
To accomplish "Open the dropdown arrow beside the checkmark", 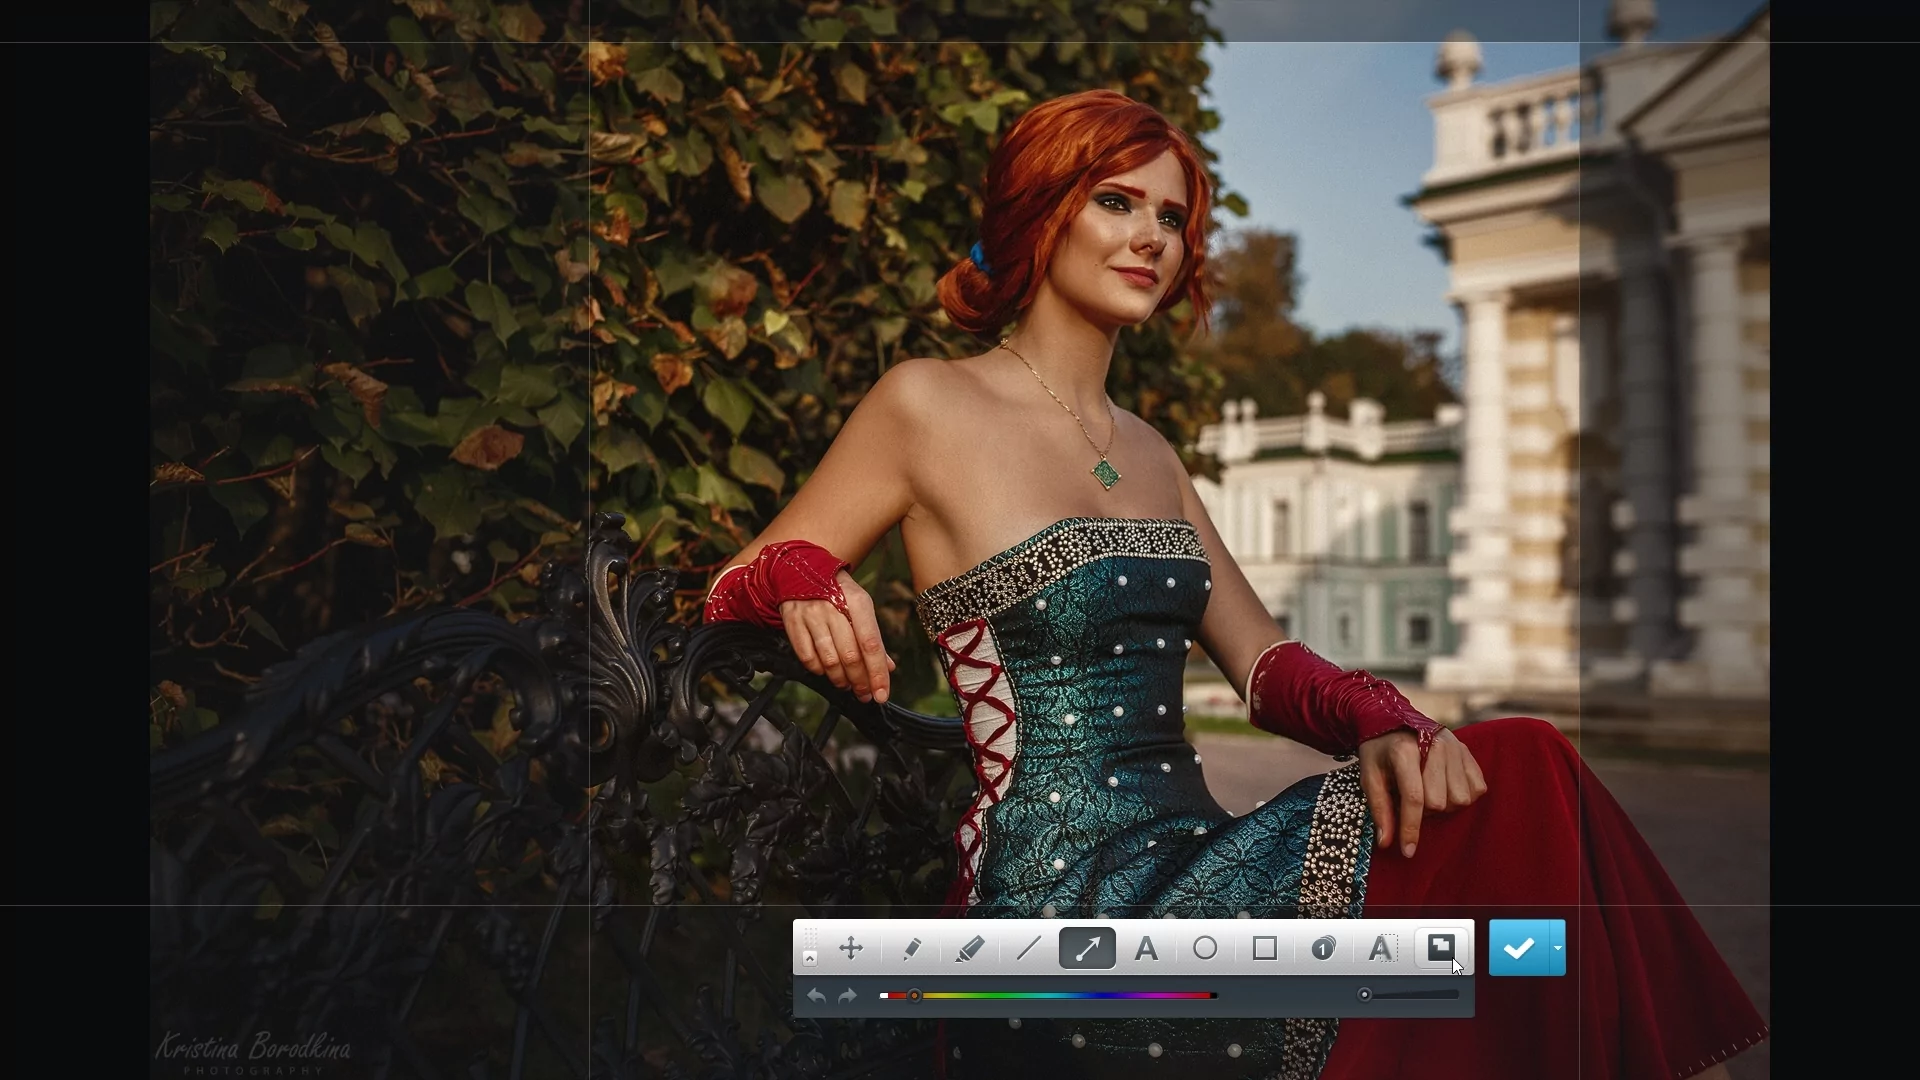I will coord(1558,948).
